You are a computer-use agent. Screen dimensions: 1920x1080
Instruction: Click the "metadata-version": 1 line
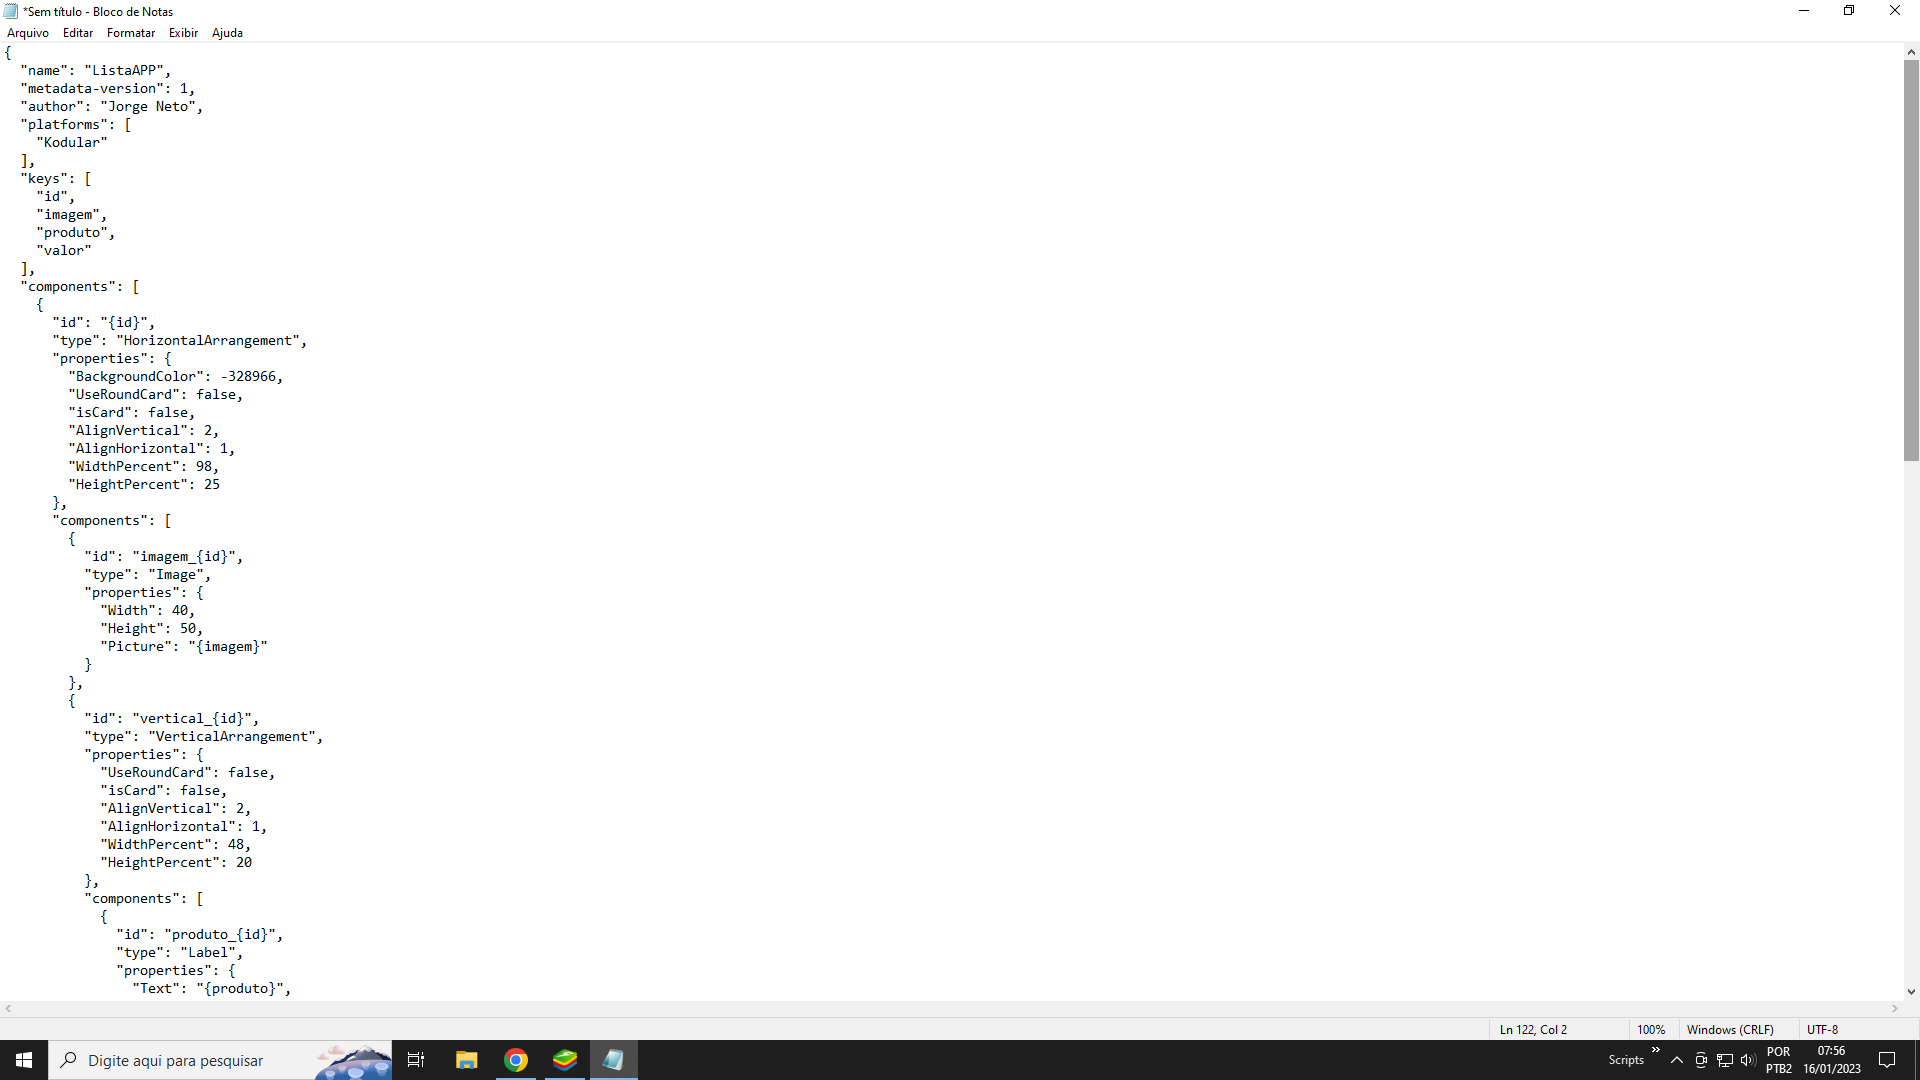tap(108, 89)
